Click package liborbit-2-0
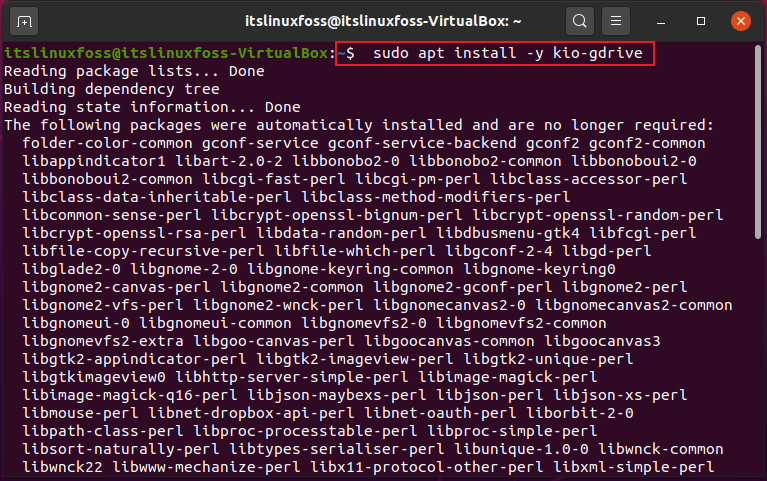This screenshot has width=767, height=481. pyautogui.click(x=580, y=413)
